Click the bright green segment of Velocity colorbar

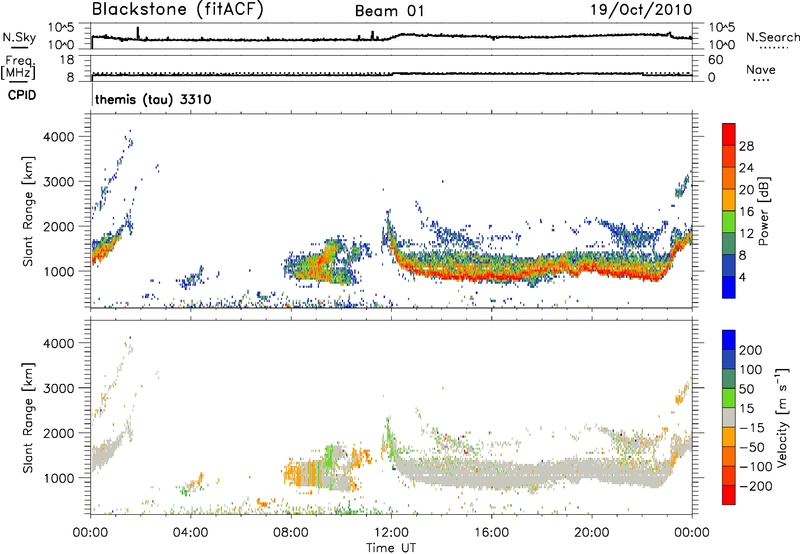click(729, 398)
